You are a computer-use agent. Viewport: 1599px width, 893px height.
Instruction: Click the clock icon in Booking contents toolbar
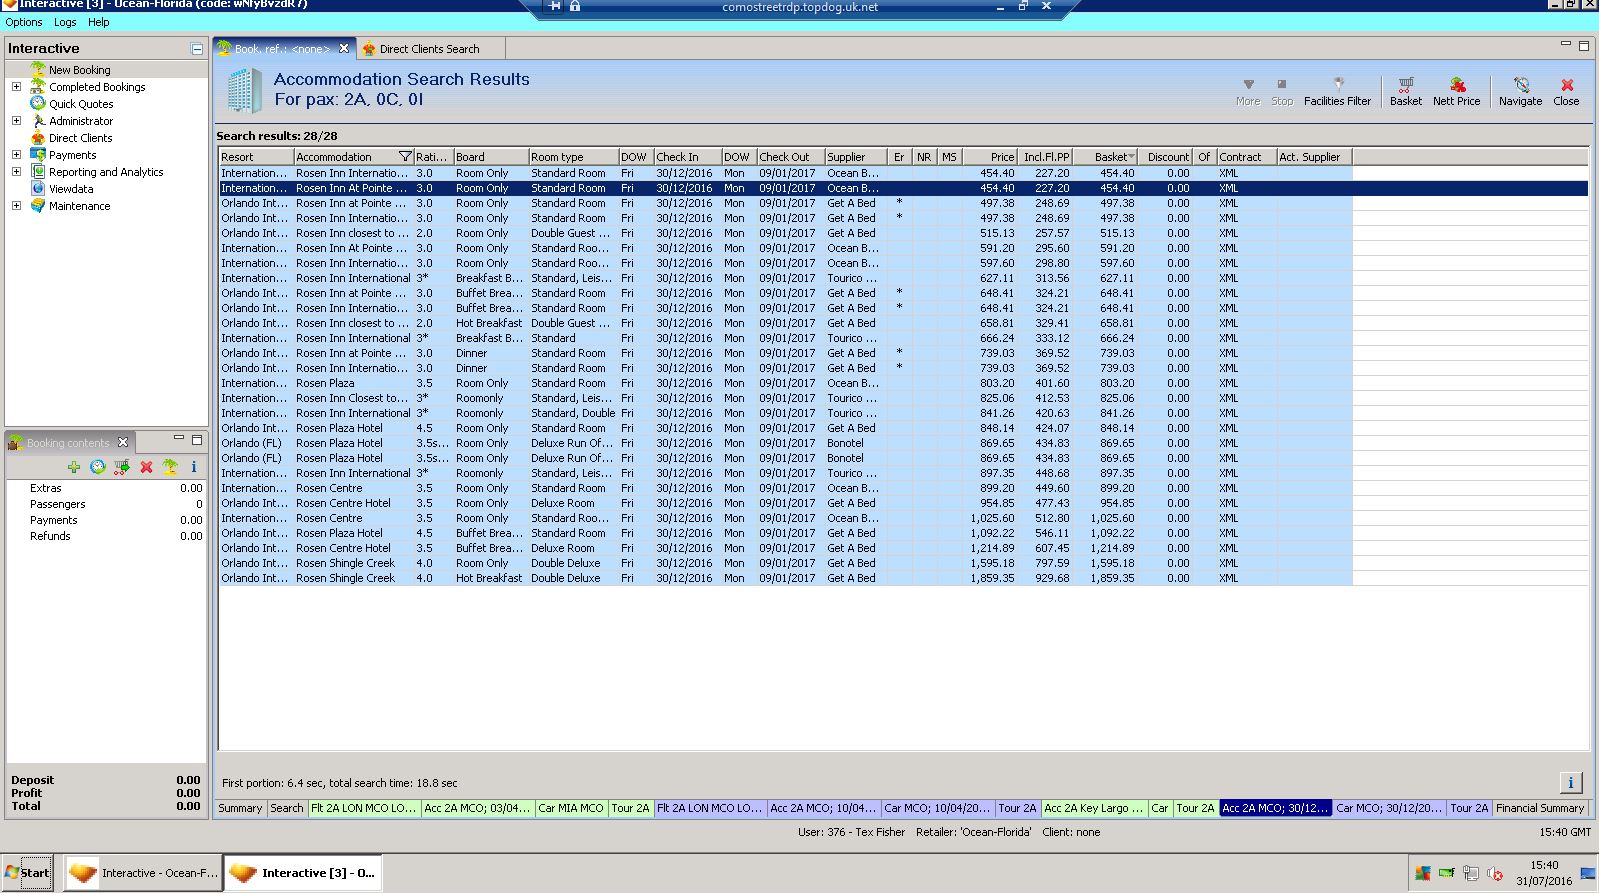tap(98, 467)
